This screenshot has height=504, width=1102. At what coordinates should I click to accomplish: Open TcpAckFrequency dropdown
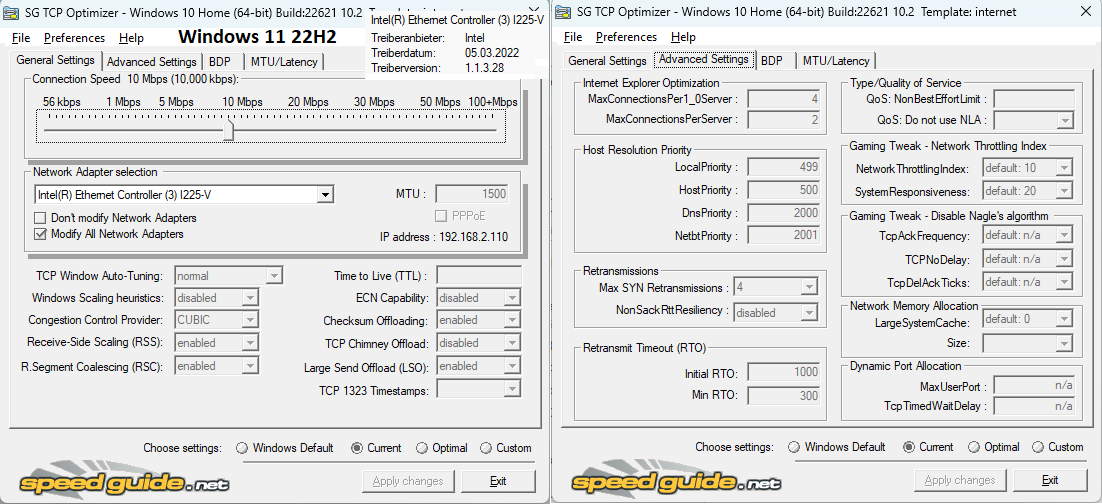click(x=1065, y=236)
